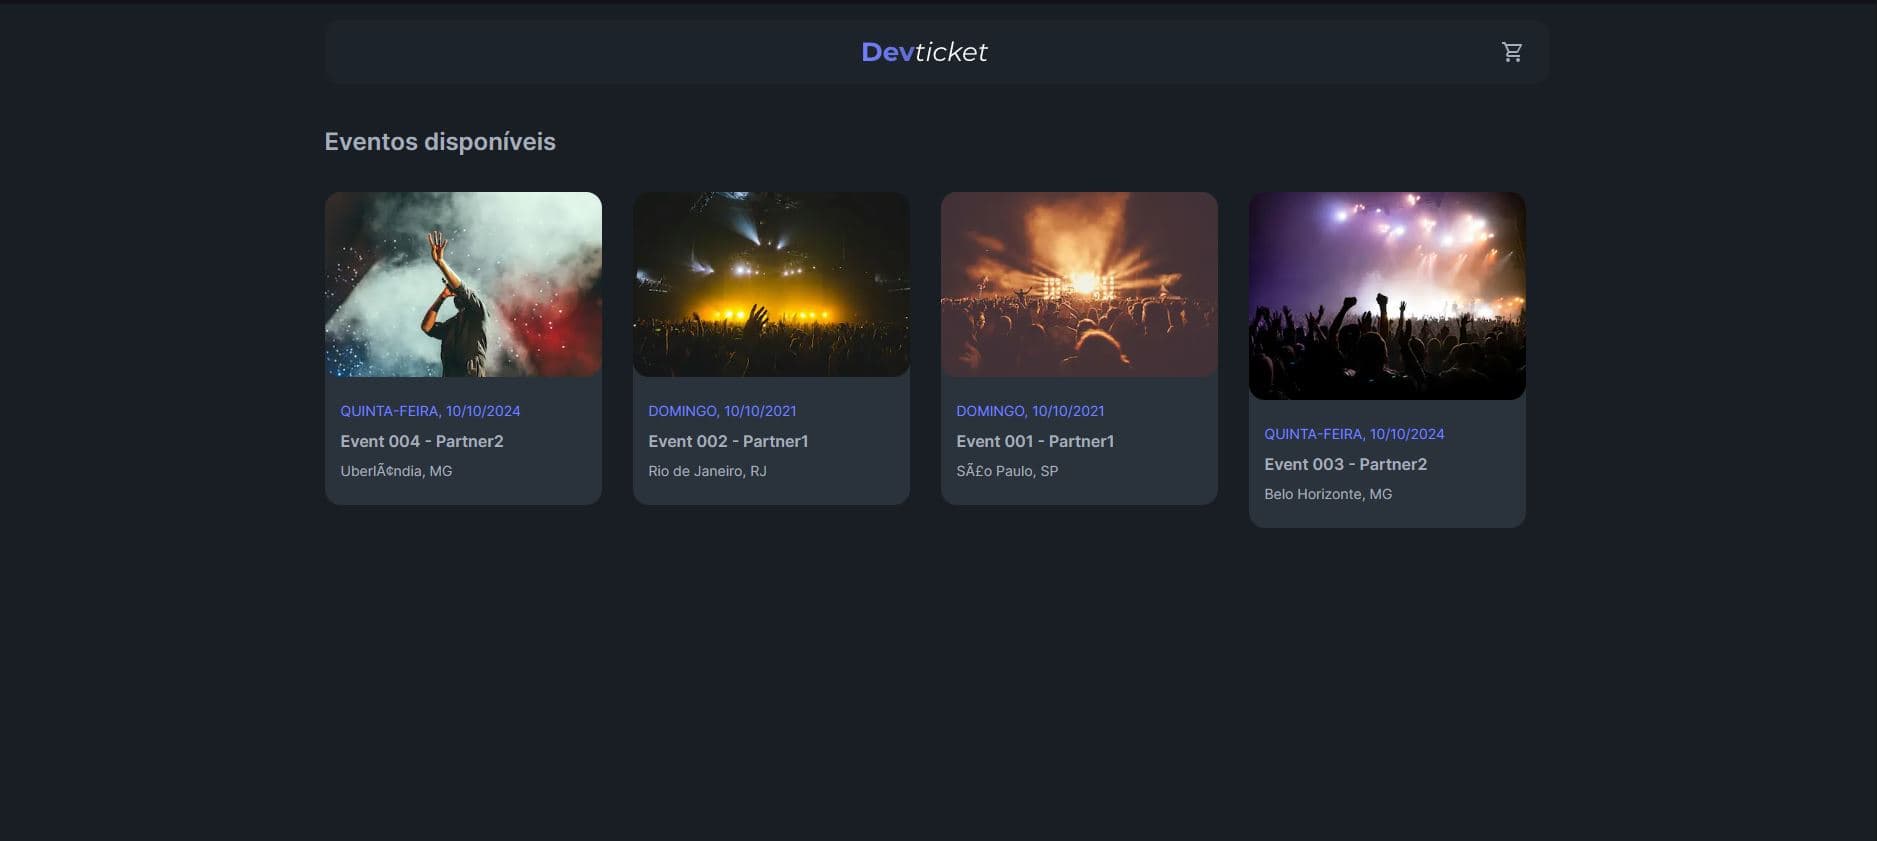Click Event 001's DOMINGO, 10/10/2021 date
The width and height of the screenshot is (1877, 841).
(x=1030, y=411)
